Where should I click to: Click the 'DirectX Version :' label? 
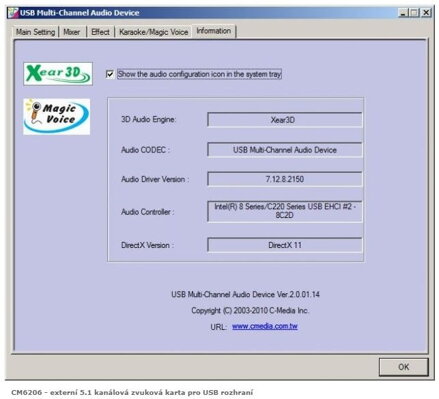[x=147, y=245]
